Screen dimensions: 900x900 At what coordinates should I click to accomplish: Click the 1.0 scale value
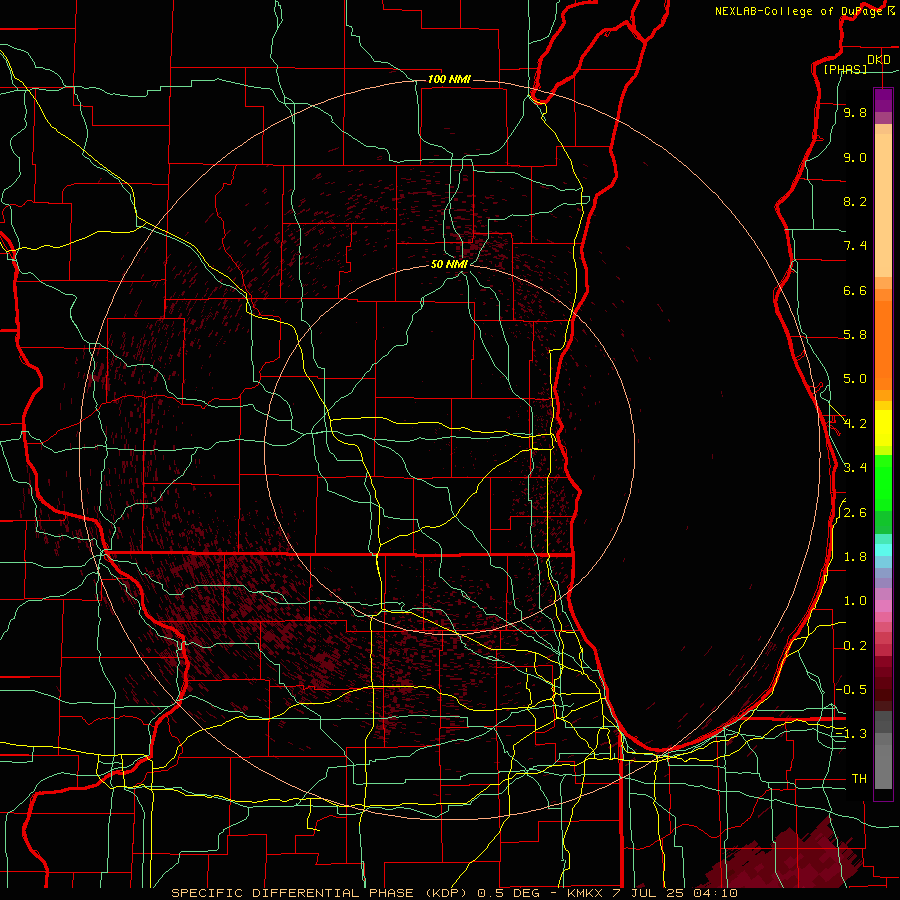[x=855, y=601]
